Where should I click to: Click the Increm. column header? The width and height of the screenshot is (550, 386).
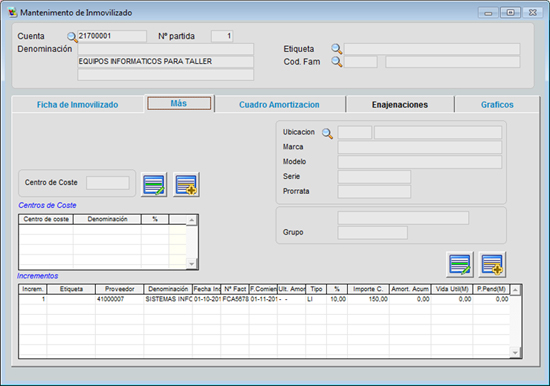33,289
